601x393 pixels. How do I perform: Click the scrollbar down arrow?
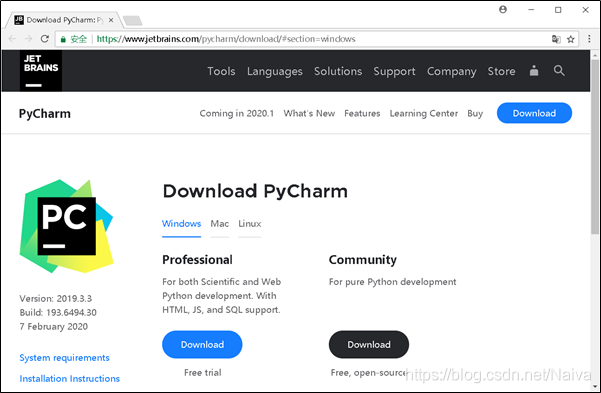(x=595, y=387)
